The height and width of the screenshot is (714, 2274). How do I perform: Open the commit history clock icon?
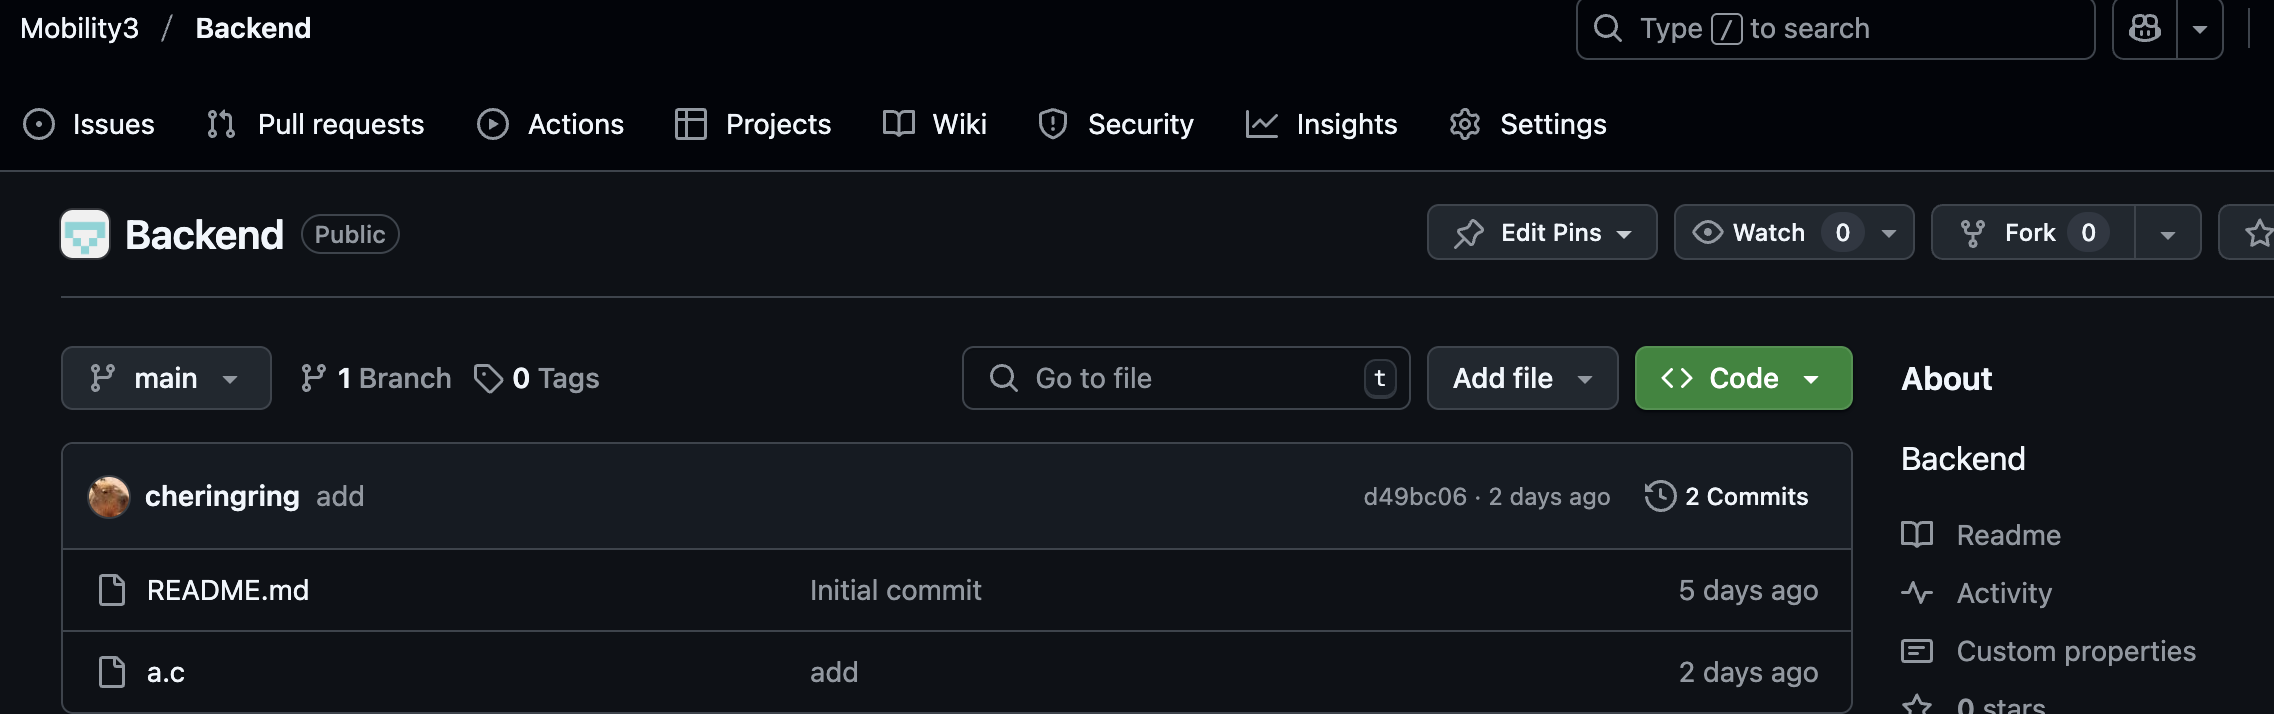(x=1660, y=496)
